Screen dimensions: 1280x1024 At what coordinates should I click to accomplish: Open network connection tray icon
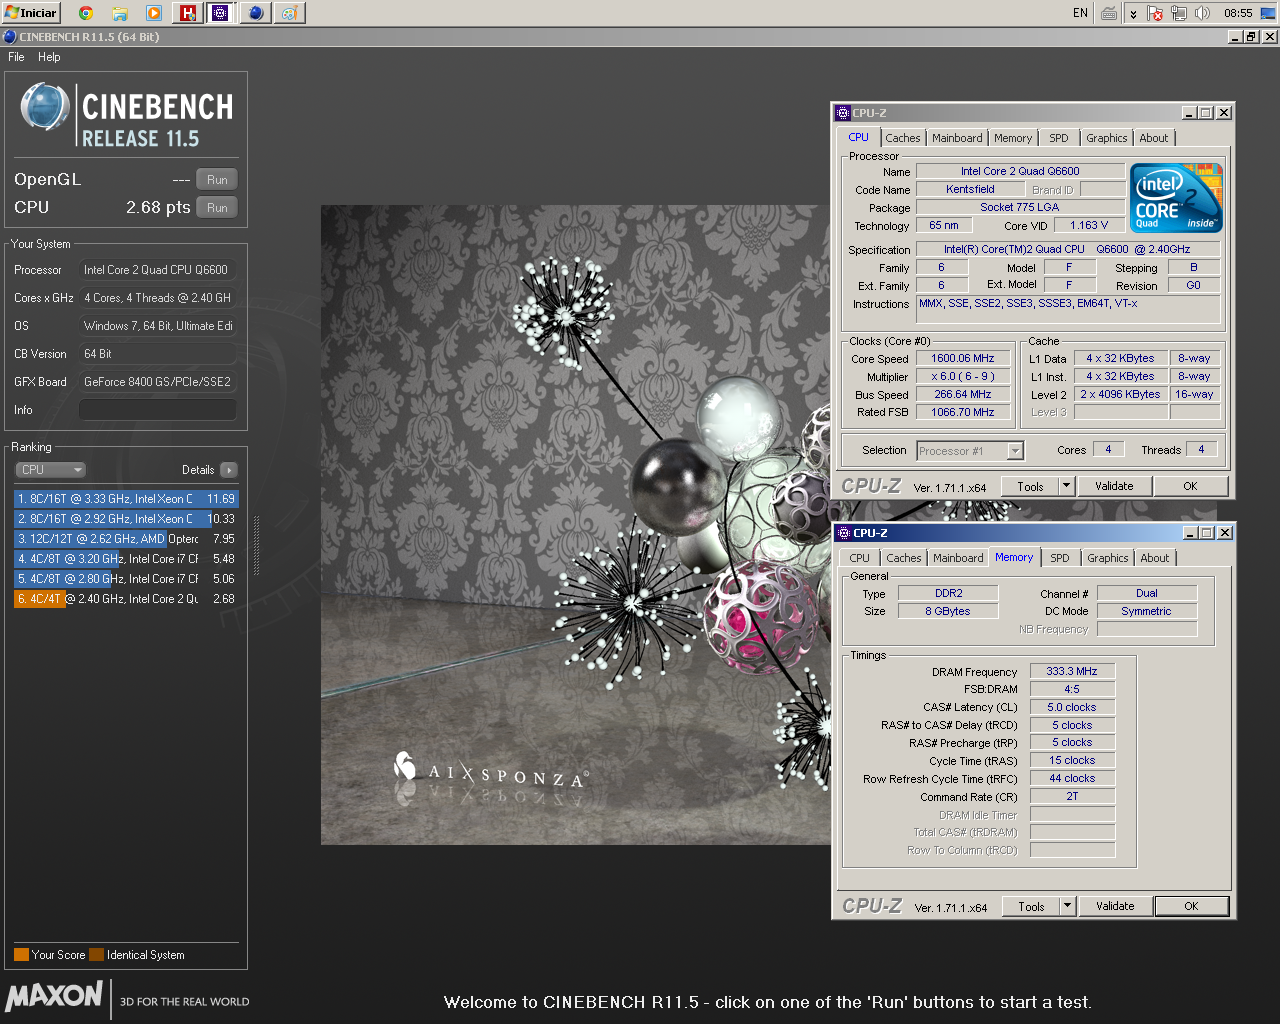[x=1179, y=13]
